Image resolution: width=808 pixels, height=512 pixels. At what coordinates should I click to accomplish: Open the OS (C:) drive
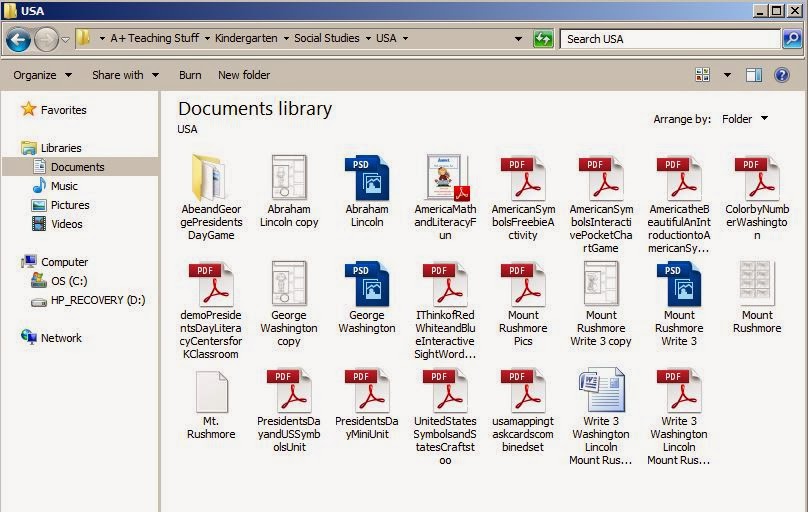[x=59, y=281]
